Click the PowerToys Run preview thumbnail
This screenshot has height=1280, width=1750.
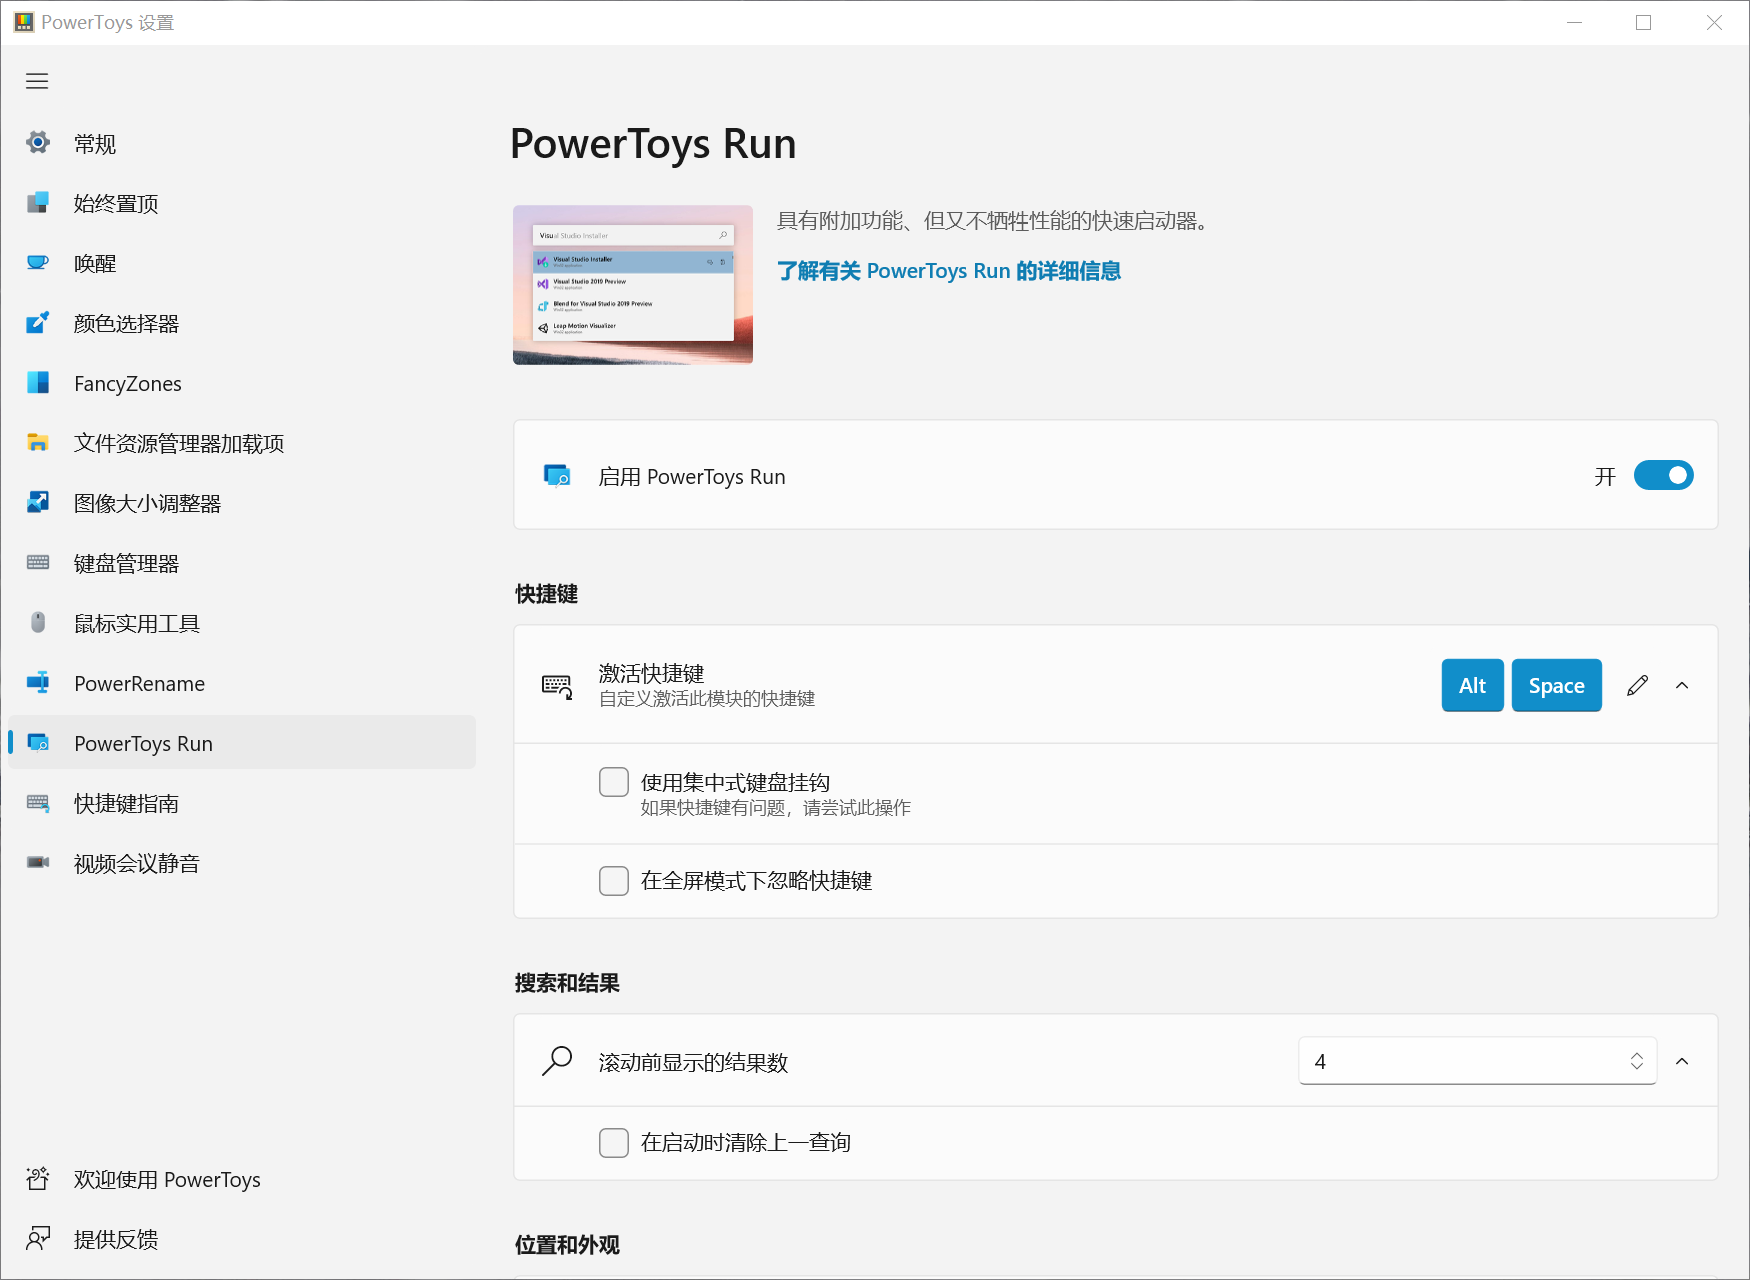coord(633,285)
